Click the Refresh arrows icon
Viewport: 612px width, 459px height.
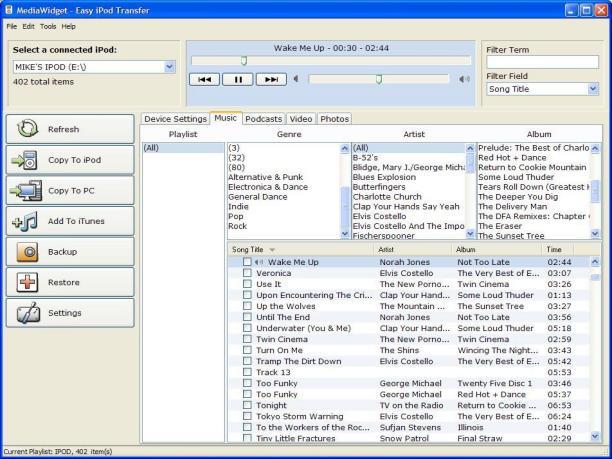(27, 128)
